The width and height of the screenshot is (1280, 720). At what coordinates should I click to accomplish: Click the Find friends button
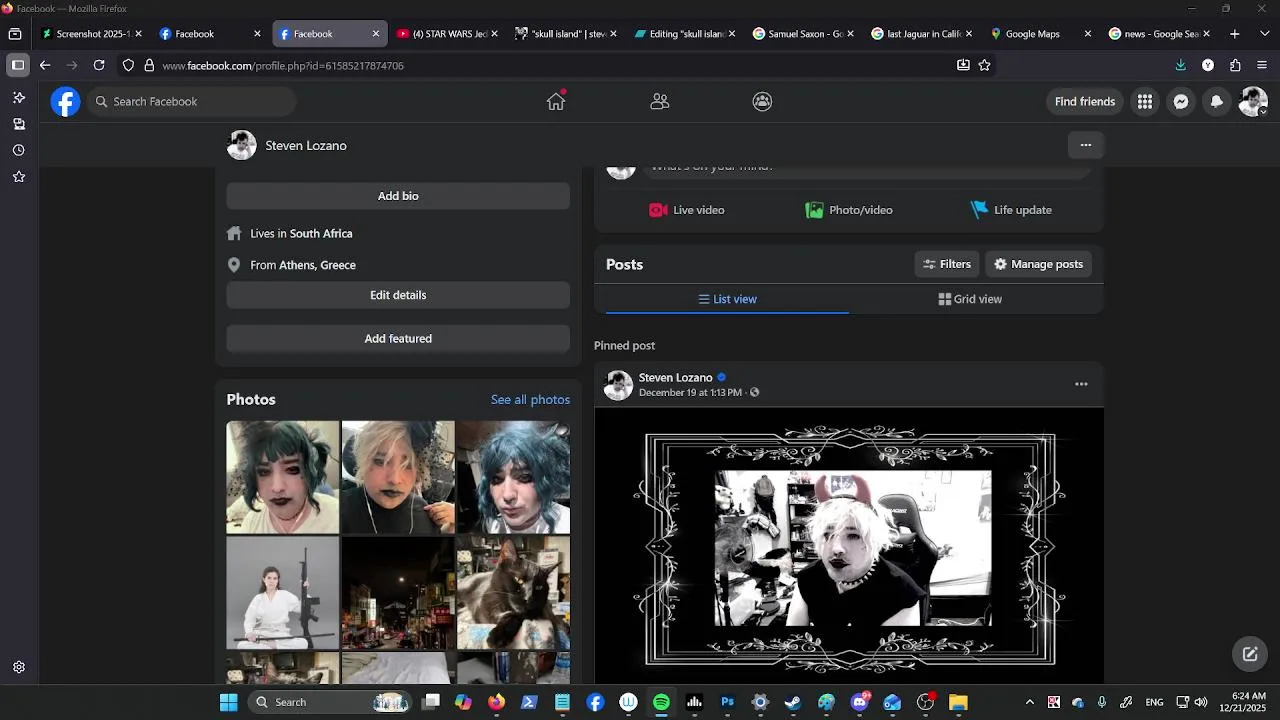click(1084, 101)
